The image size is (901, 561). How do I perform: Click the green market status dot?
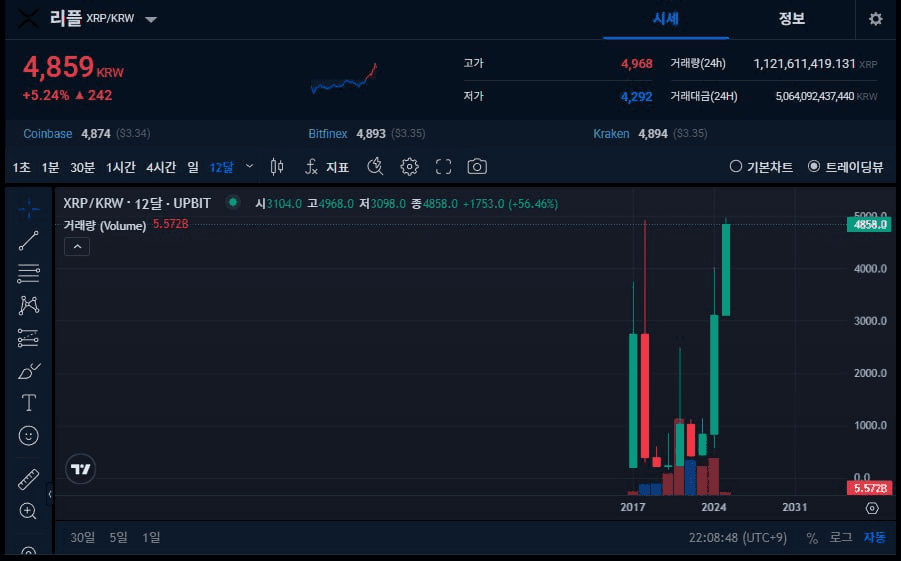click(x=233, y=202)
